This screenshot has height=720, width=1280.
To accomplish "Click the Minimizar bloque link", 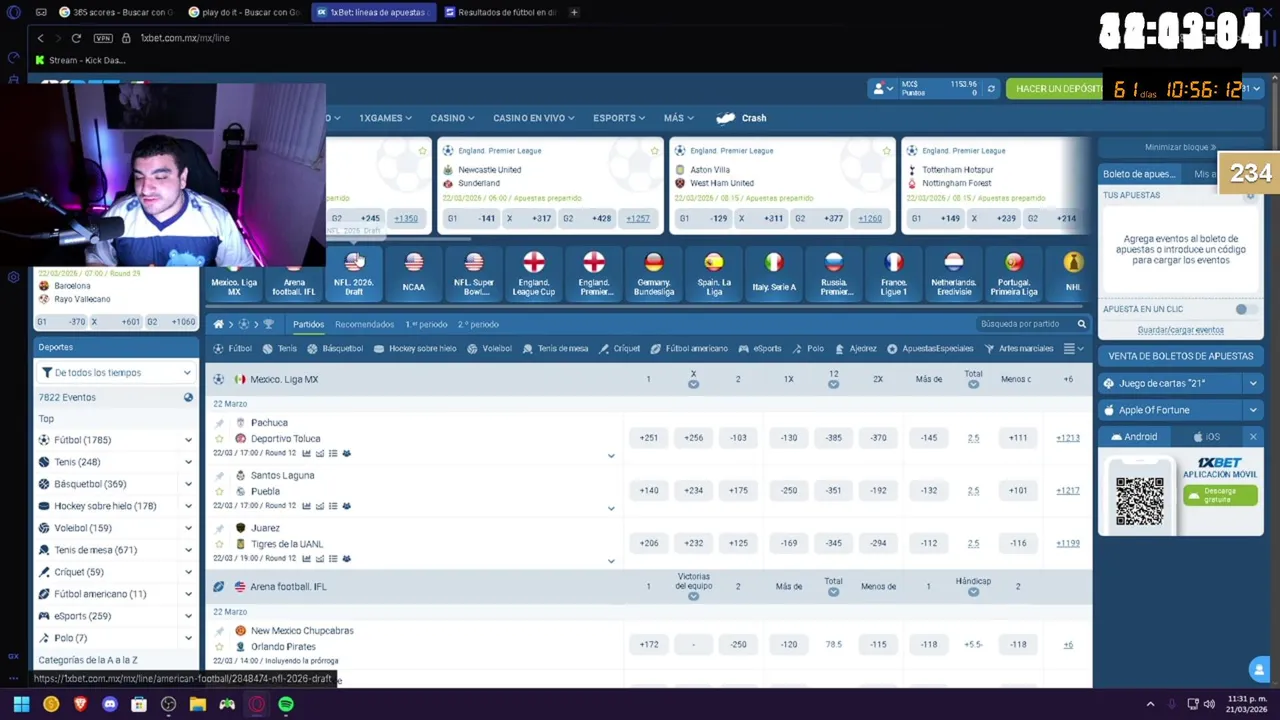I will [x=1180, y=148].
